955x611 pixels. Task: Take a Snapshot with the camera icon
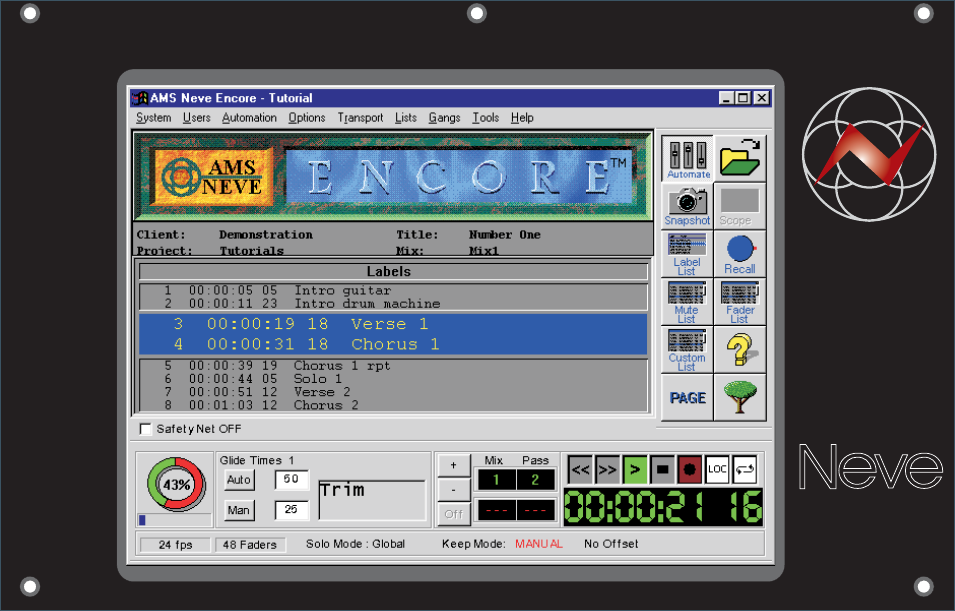click(x=687, y=207)
